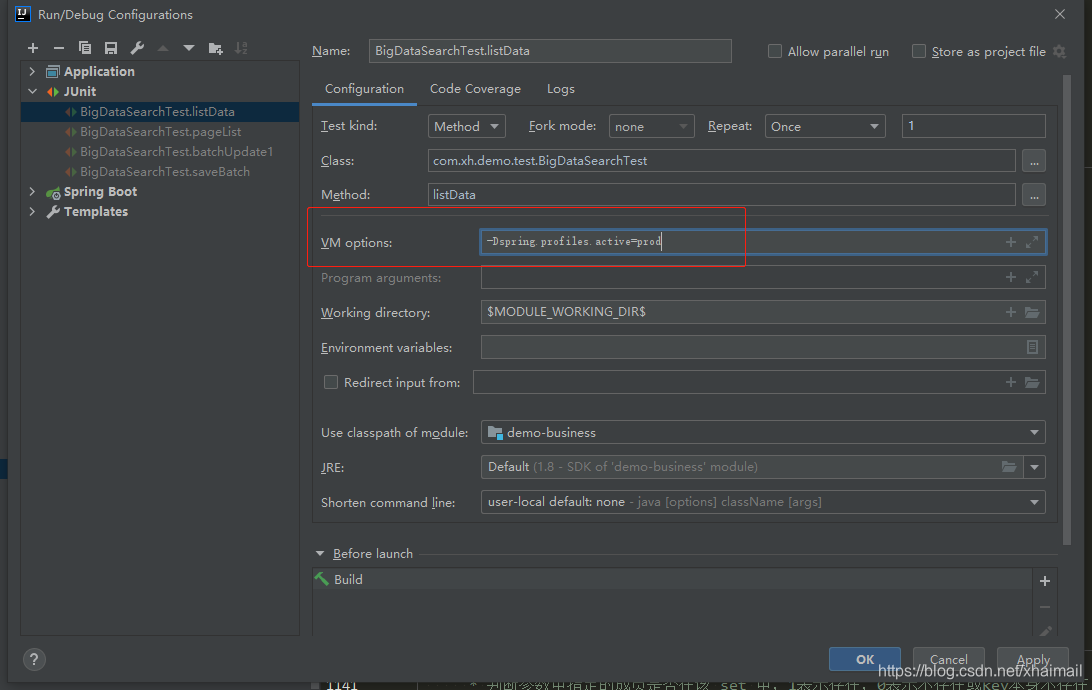Check the Store as project file option
This screenshot has height=690, width=1092.
[919, 52]
